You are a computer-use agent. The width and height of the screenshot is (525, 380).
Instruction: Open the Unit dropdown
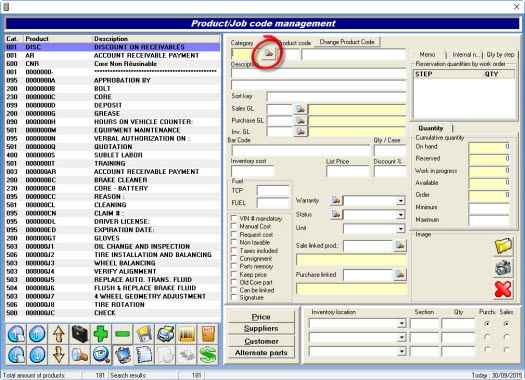pos(401,229)
